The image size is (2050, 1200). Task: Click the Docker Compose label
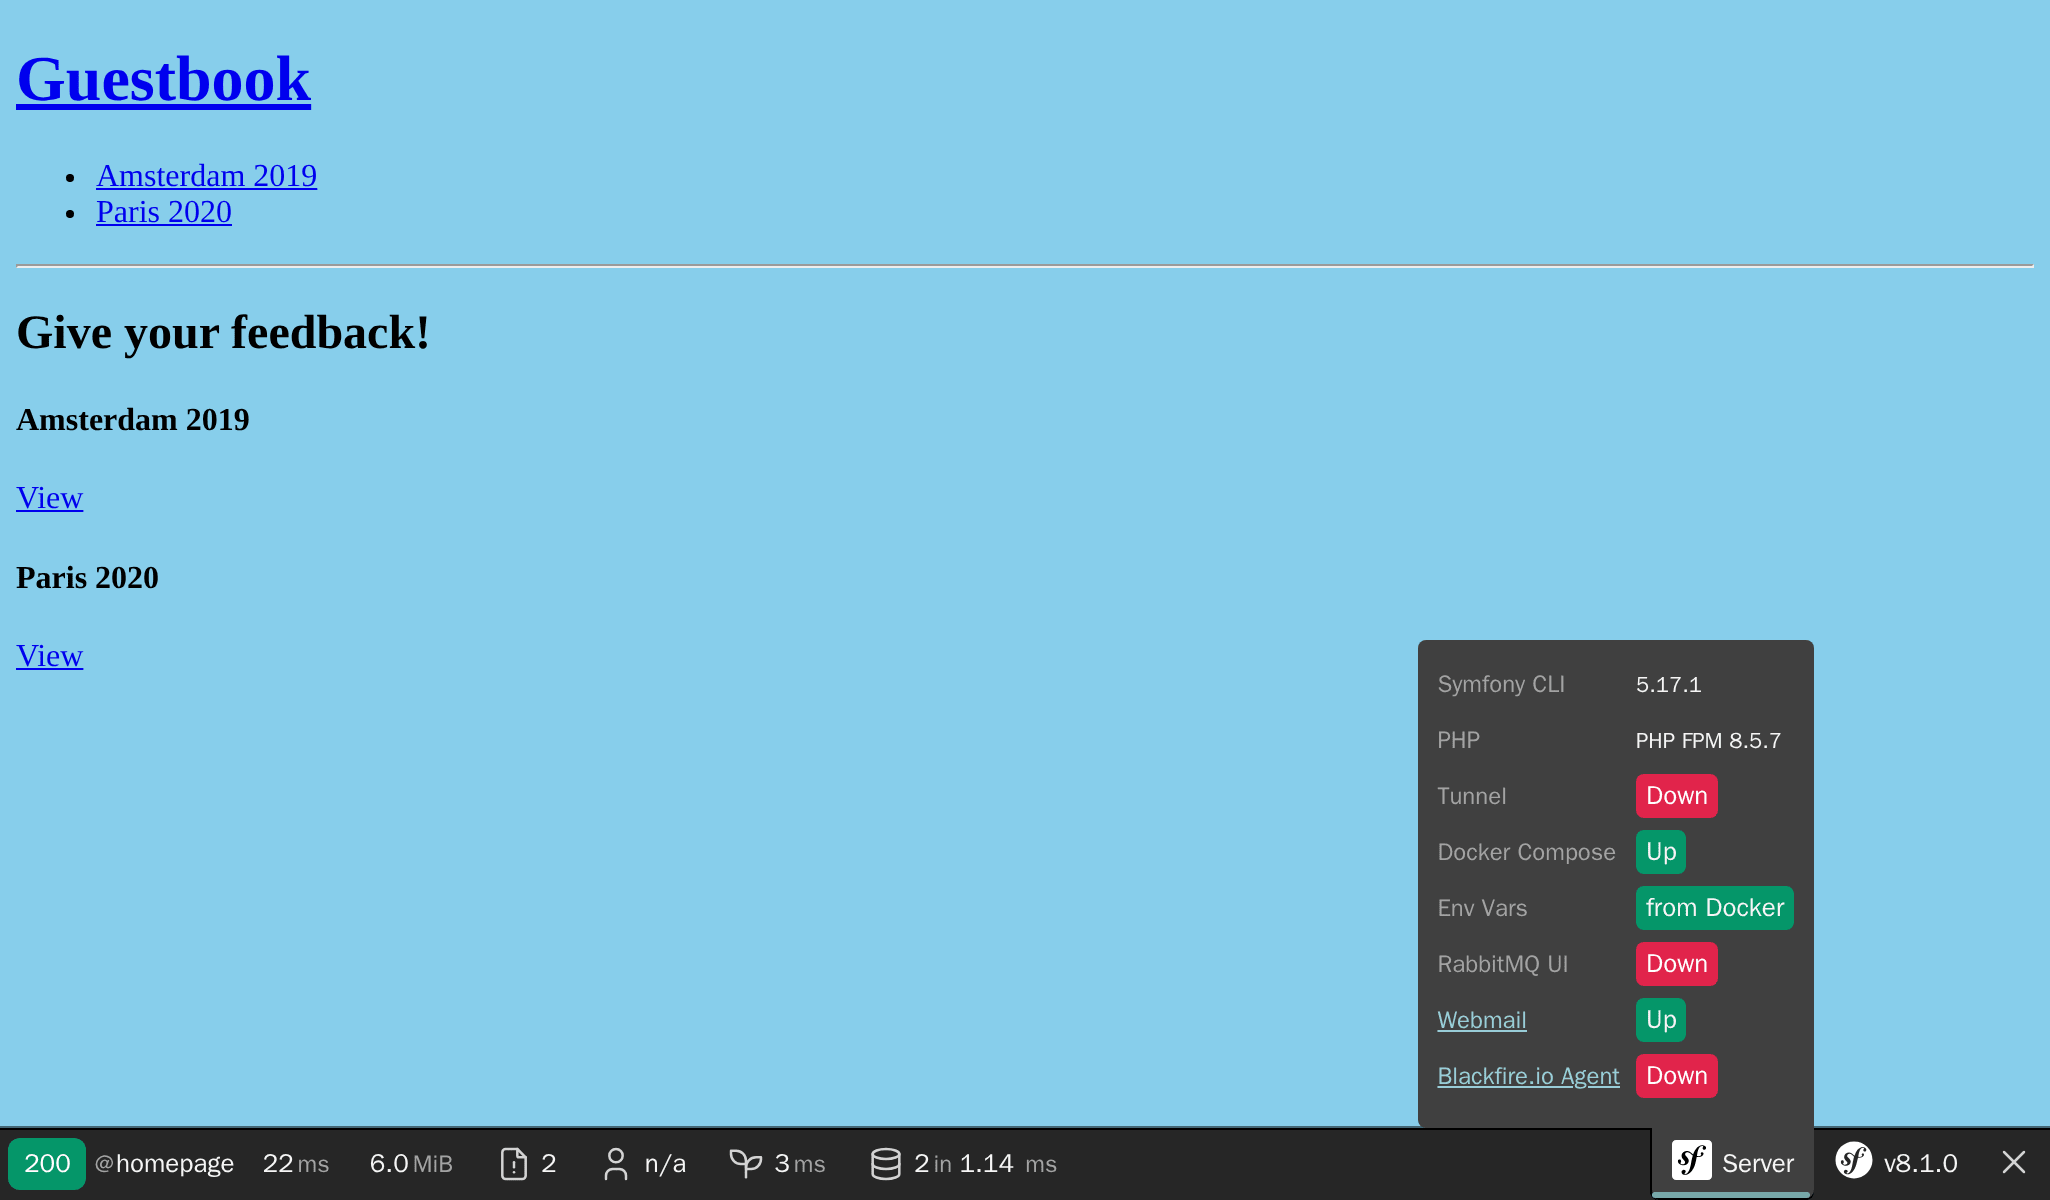tap(1526, 853)
